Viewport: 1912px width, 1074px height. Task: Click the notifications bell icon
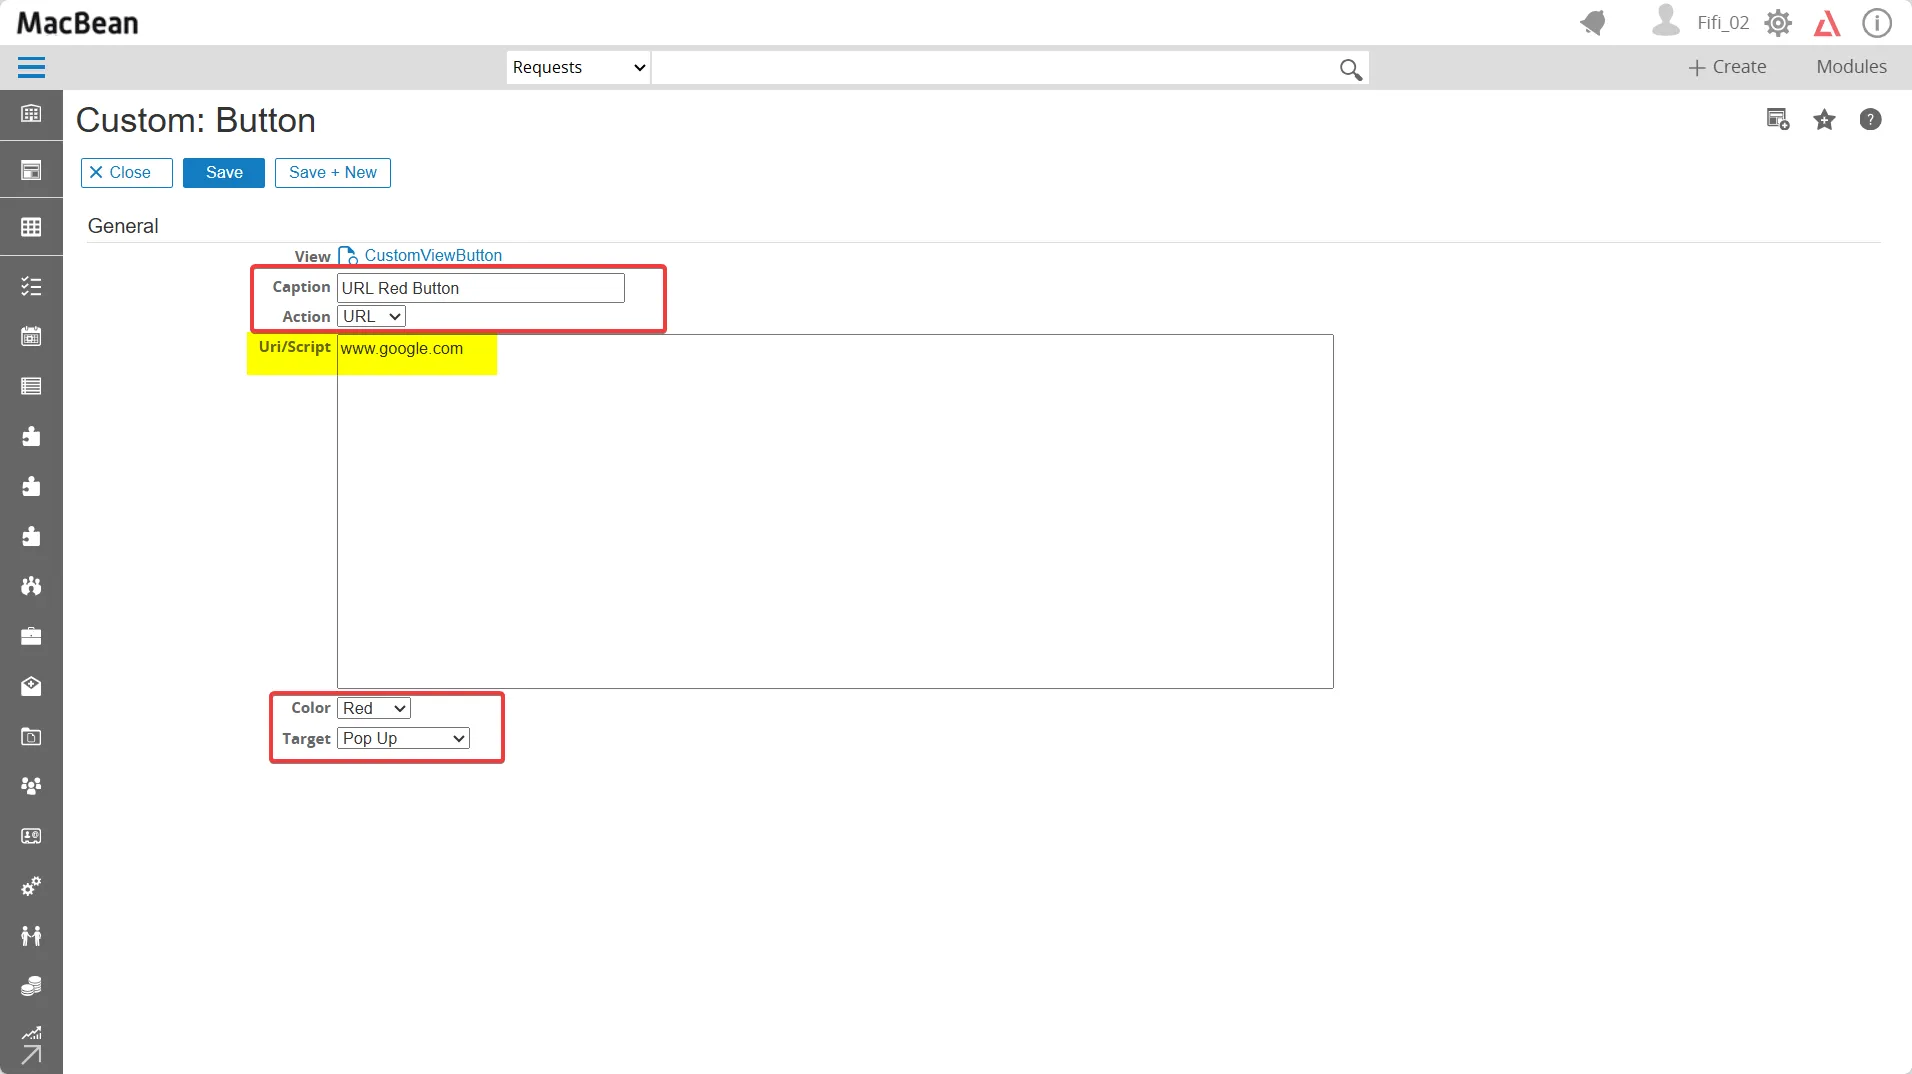(x=1593, y=22)
